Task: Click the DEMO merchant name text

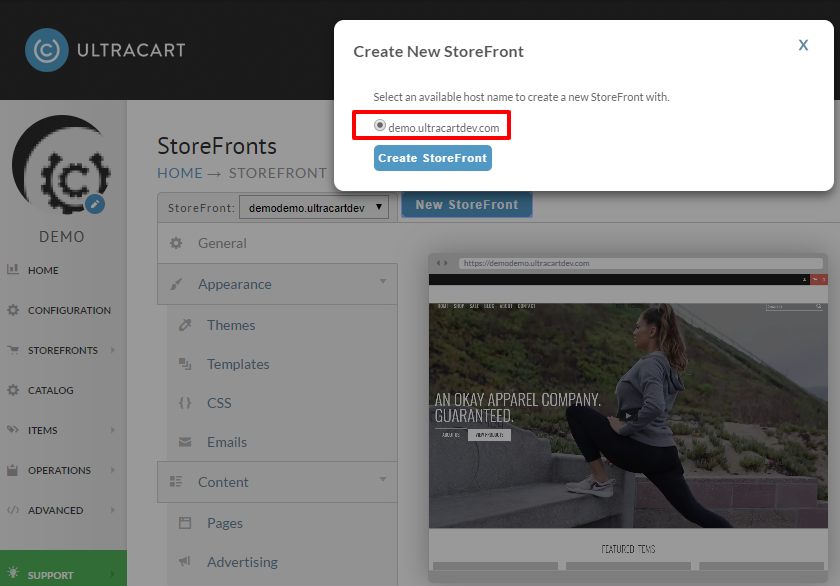Action: [x=62, y=237]
